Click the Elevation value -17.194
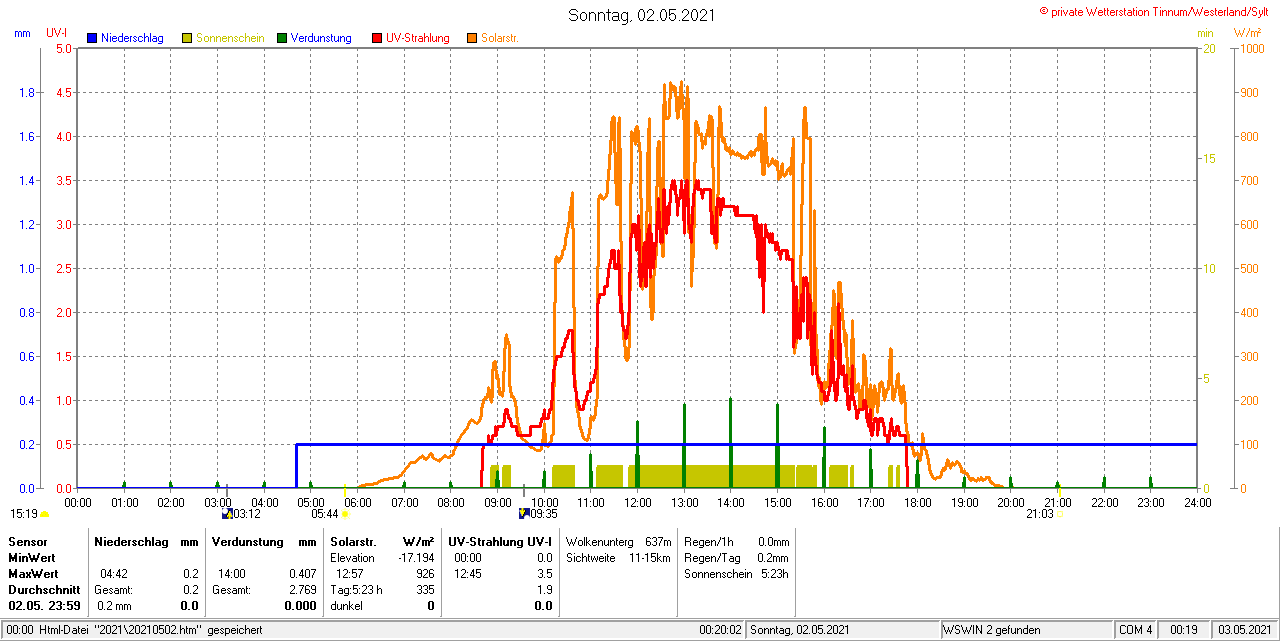The width and height of the screenshot is (1280, 641). (x=415, y=557)
